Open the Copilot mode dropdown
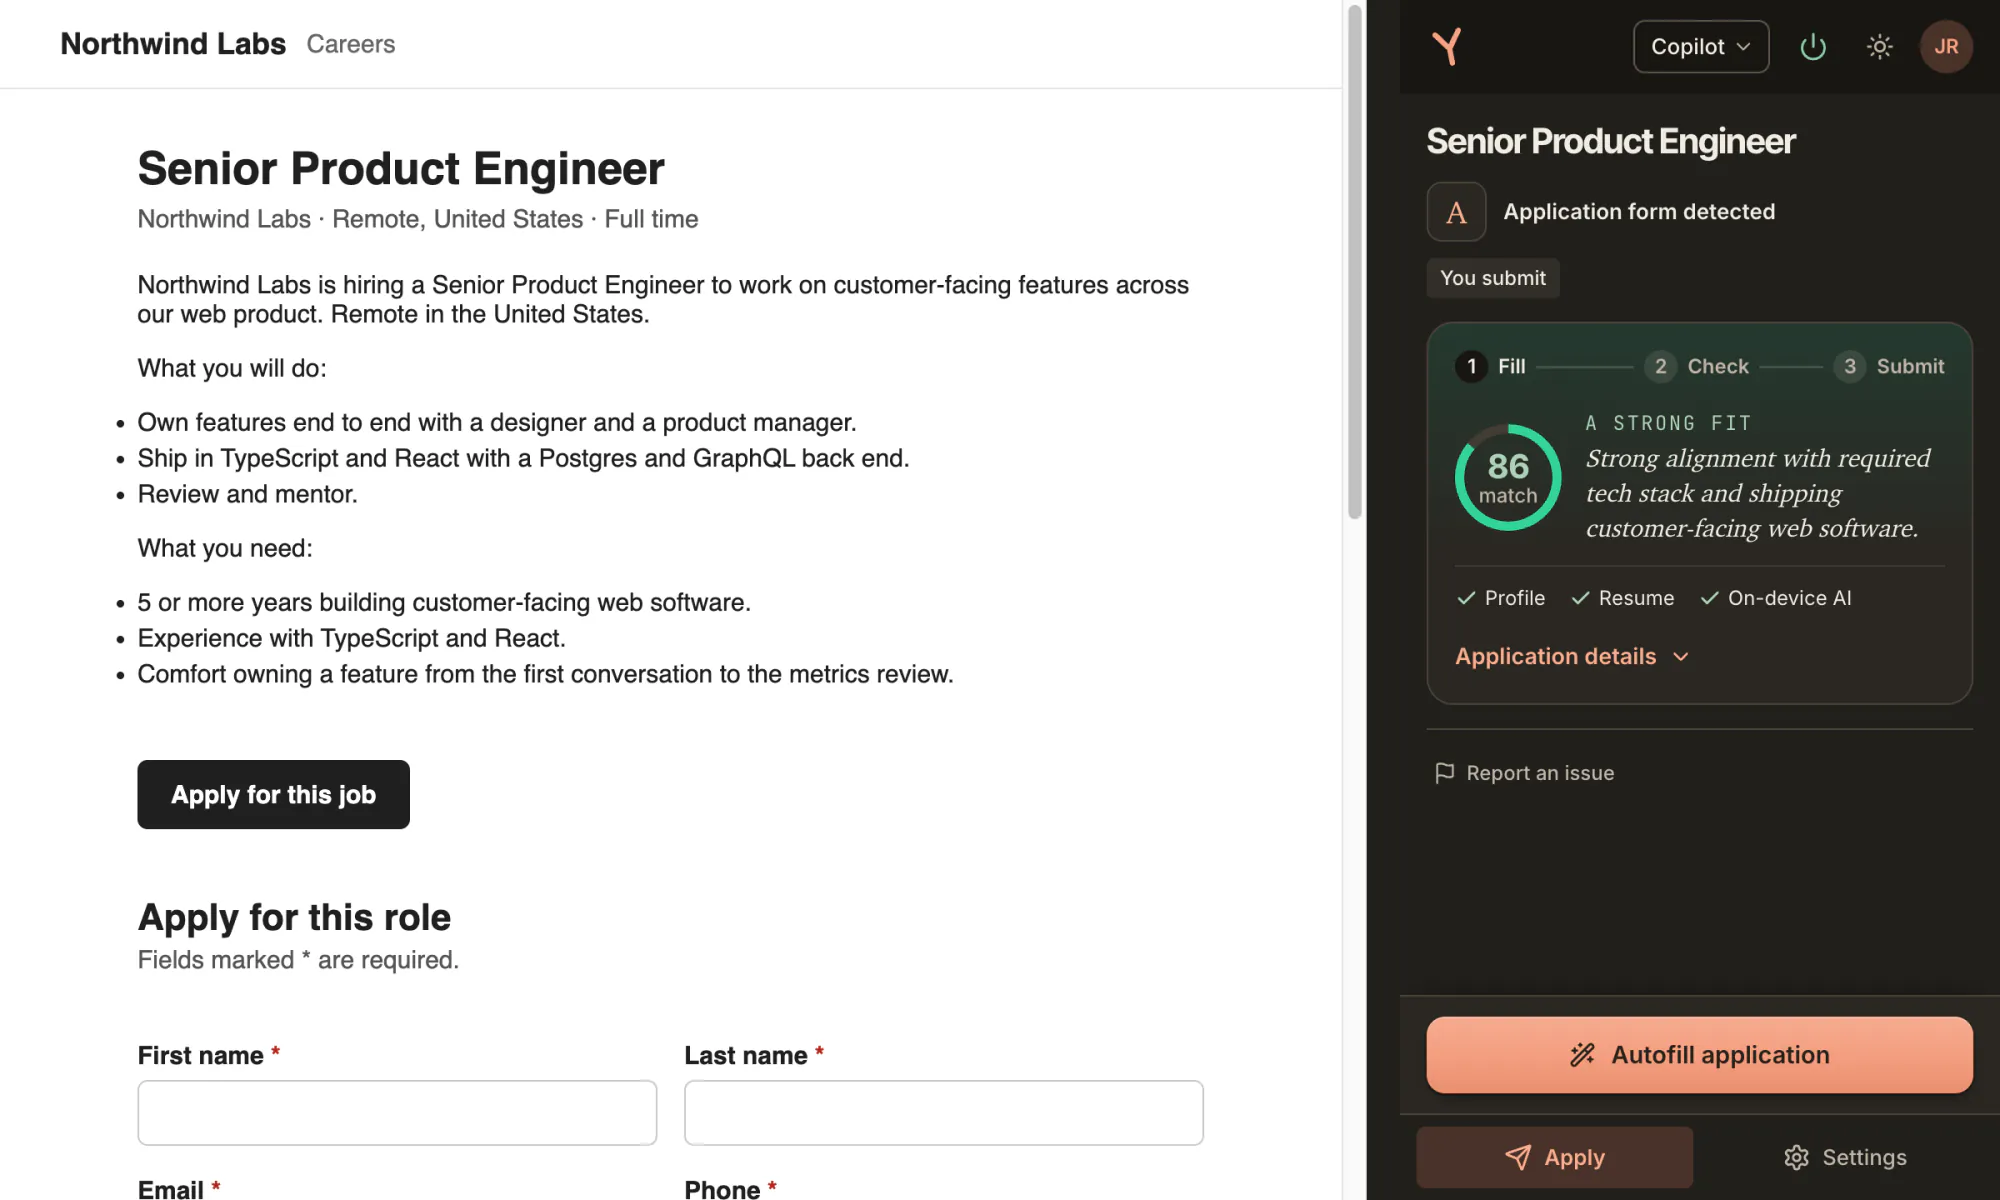The width and height of the screenshot is (2000, 1200). click(1701, 47)
